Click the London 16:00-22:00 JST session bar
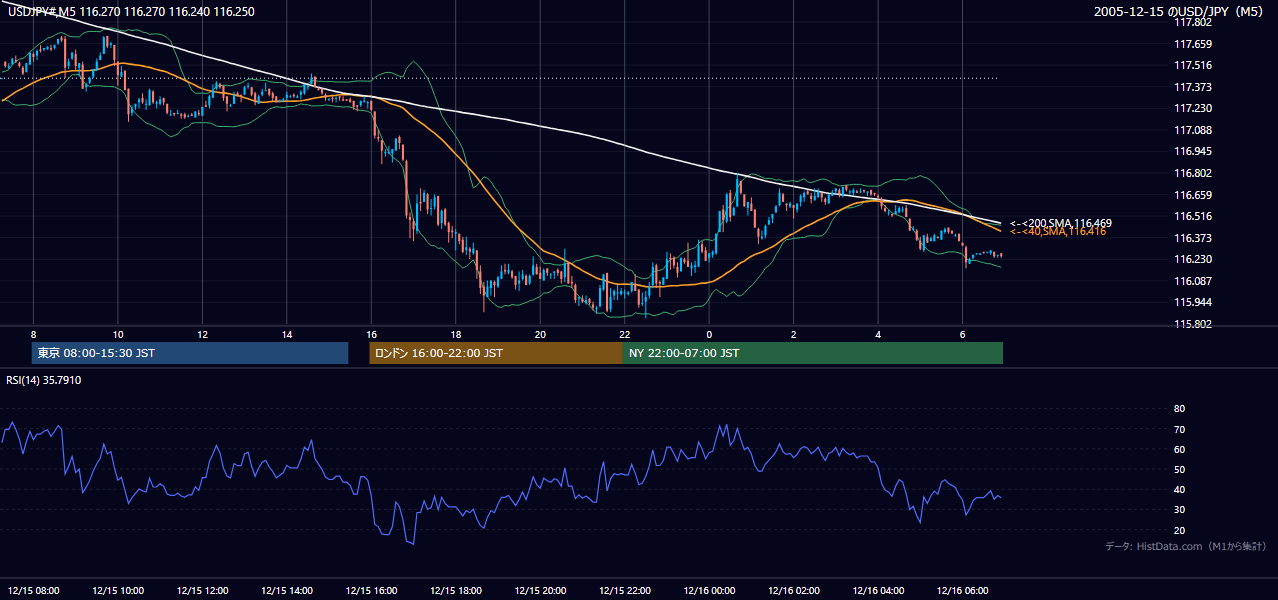The width and height of the screenshot is (1278, 600). pyautogui.click(x=496, y=353)
